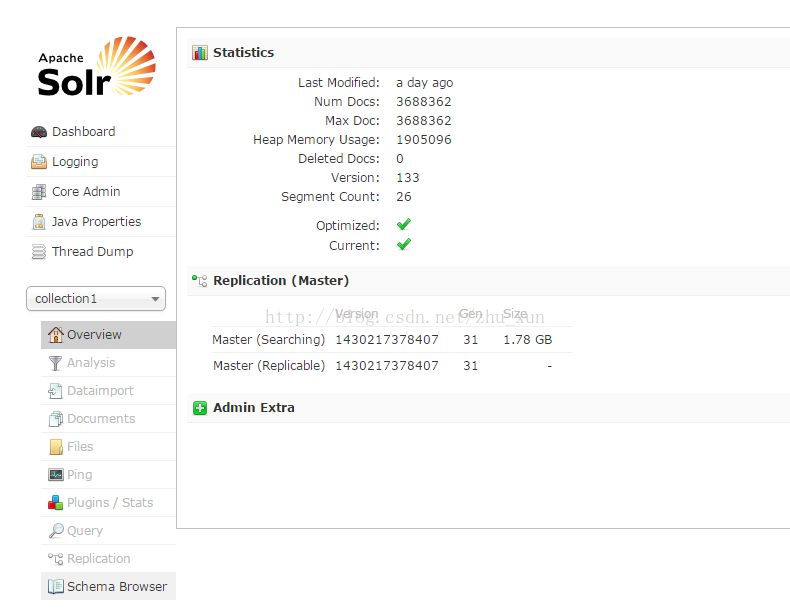The width and height of the screenshot is (790, 612).
Task: Click the Segment Count: label
Action: 330,197
